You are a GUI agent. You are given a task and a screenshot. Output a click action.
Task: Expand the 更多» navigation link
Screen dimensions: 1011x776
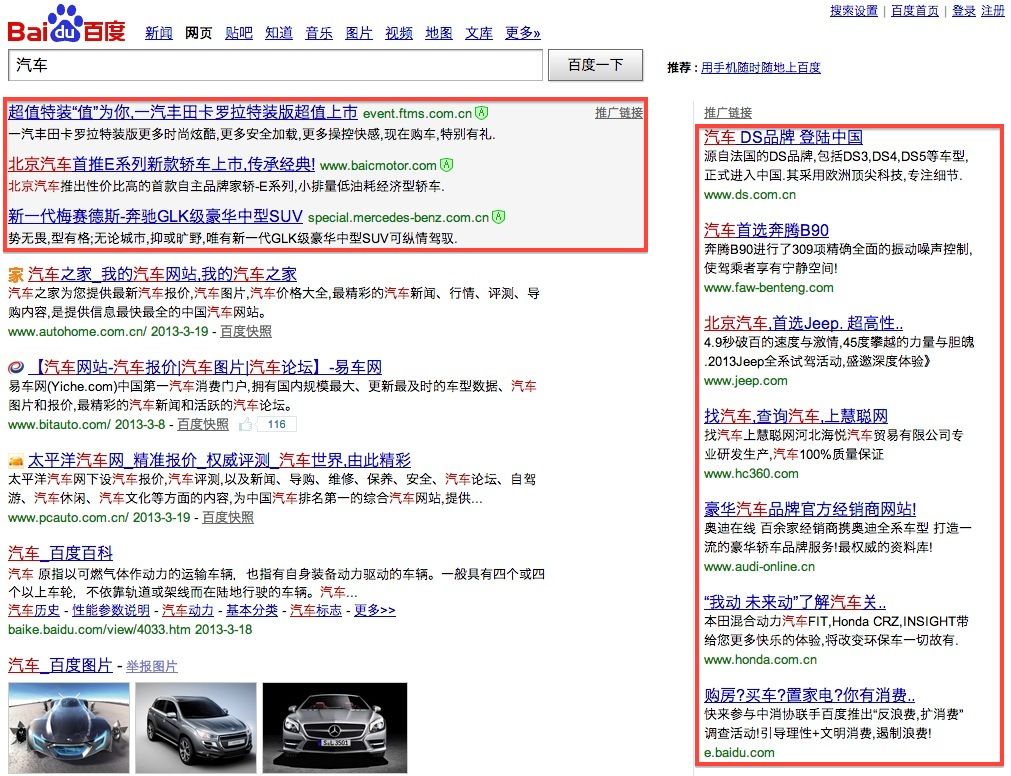tap(522, 33)
